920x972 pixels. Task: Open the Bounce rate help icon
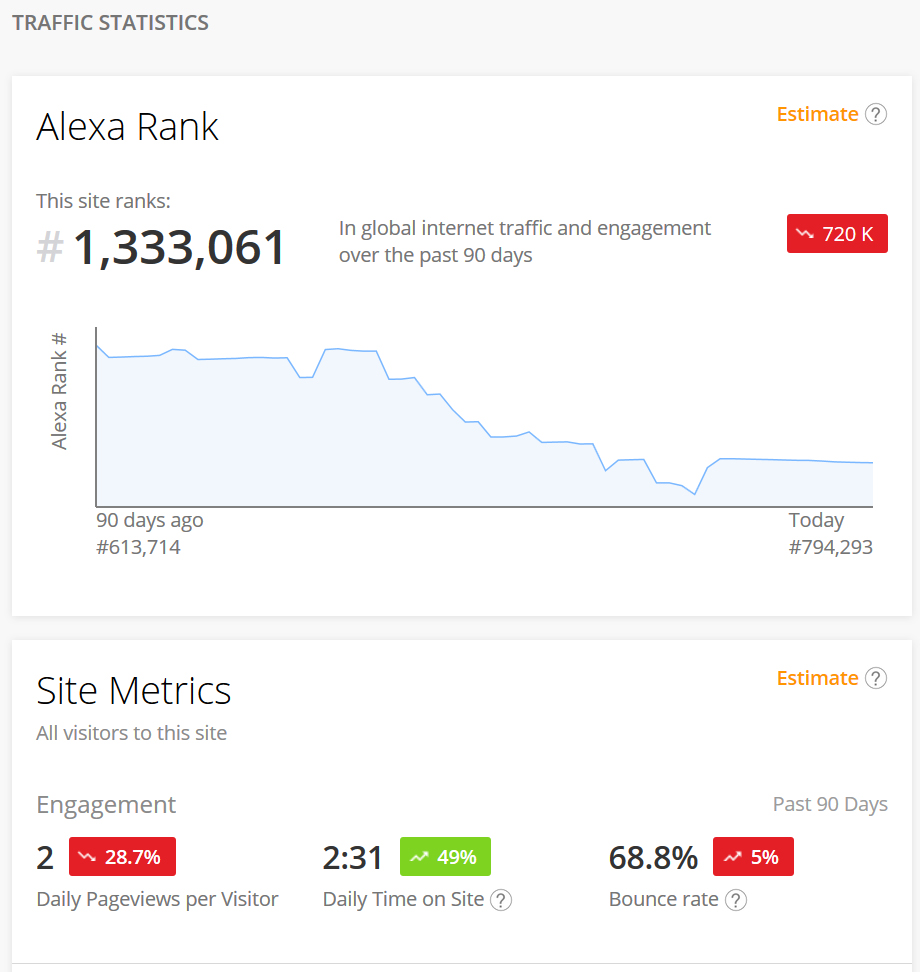tap(736, 900)
